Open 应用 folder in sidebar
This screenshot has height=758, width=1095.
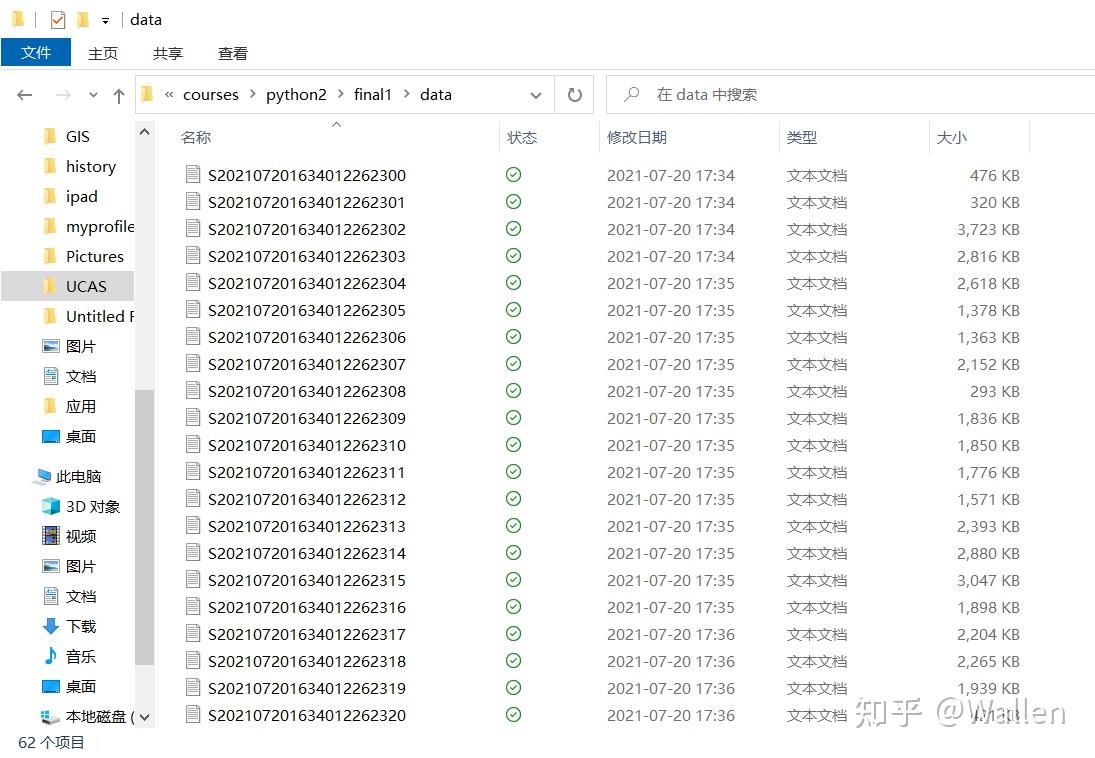[x=80, y=407]
